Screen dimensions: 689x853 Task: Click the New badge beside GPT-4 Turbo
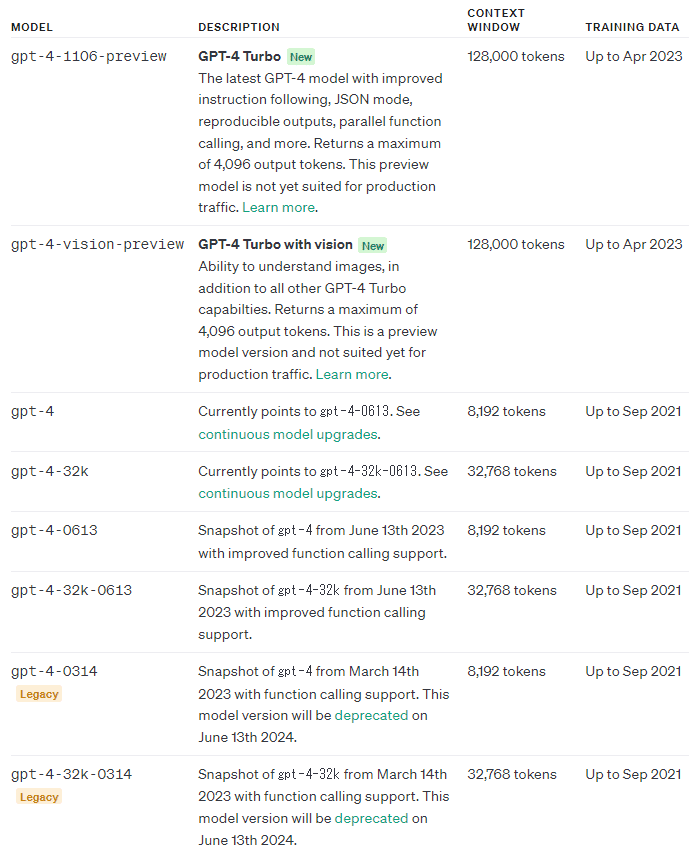[x=301, y=57]
